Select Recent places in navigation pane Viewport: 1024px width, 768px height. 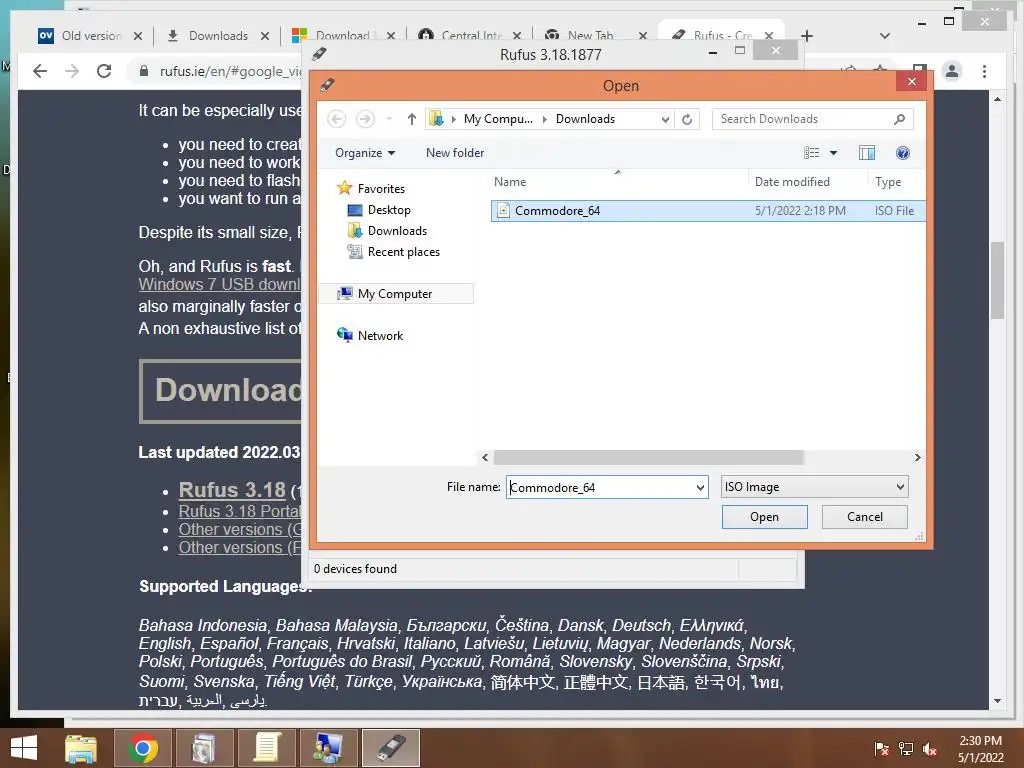pyautogui.click(x=393, y=251)
